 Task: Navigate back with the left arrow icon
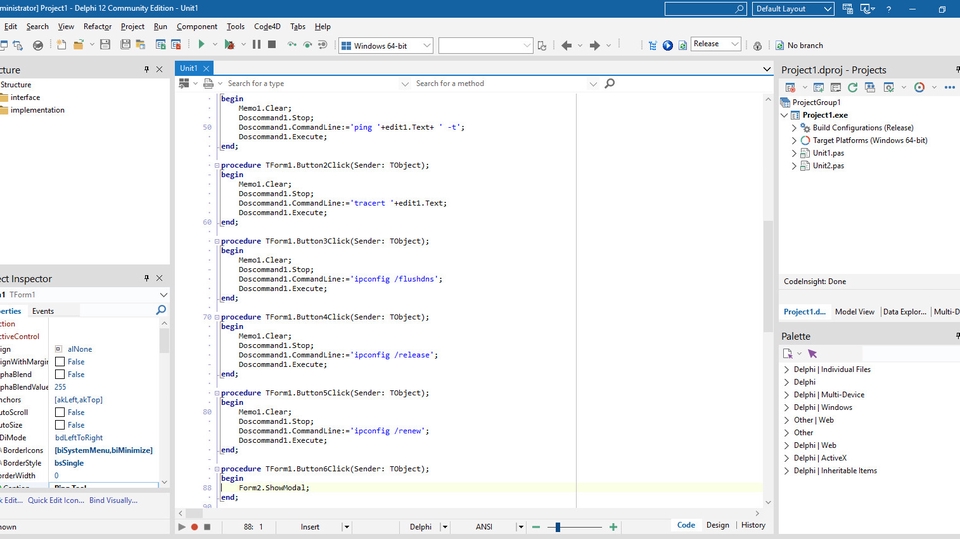(567, 45)
